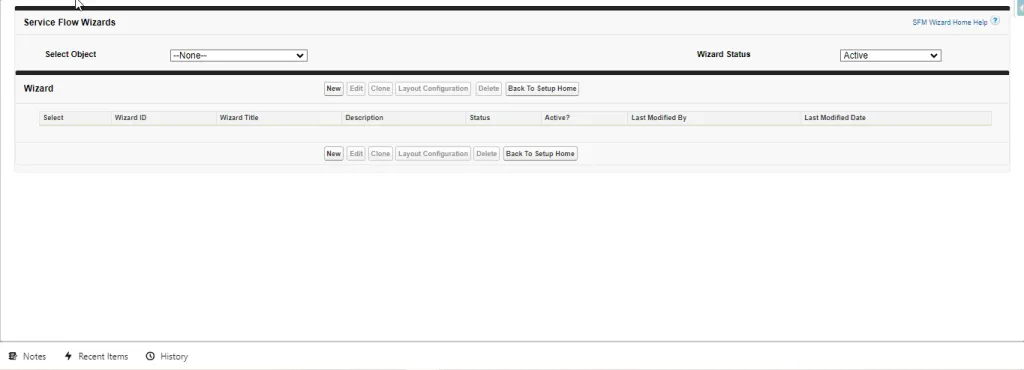
Task: Click the SFM Wizard Home Help link
Action: pos(950,22)
